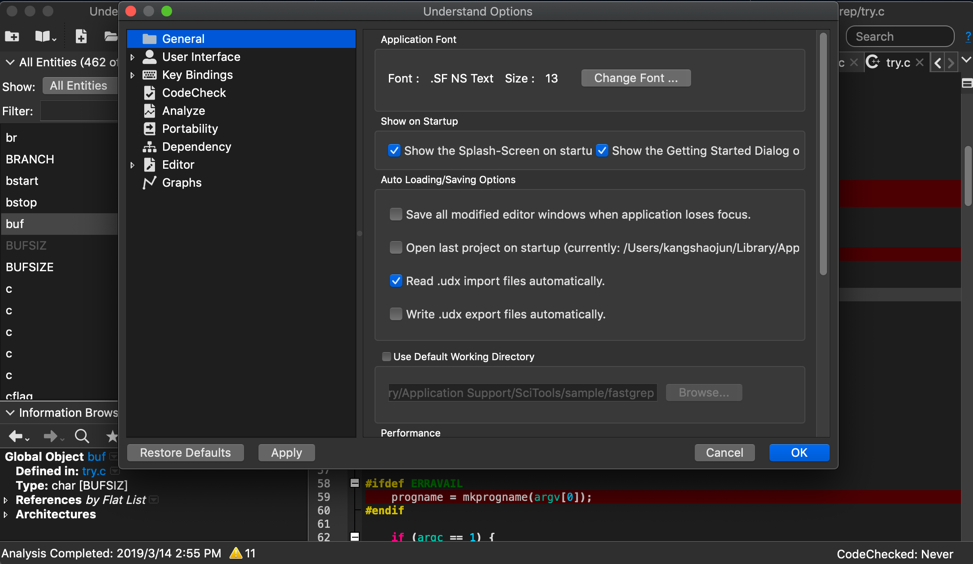This screenshot has width=973, height=564.
Task: Click the Information Browser search magnifier icon
Action: [x=82, y=436]
